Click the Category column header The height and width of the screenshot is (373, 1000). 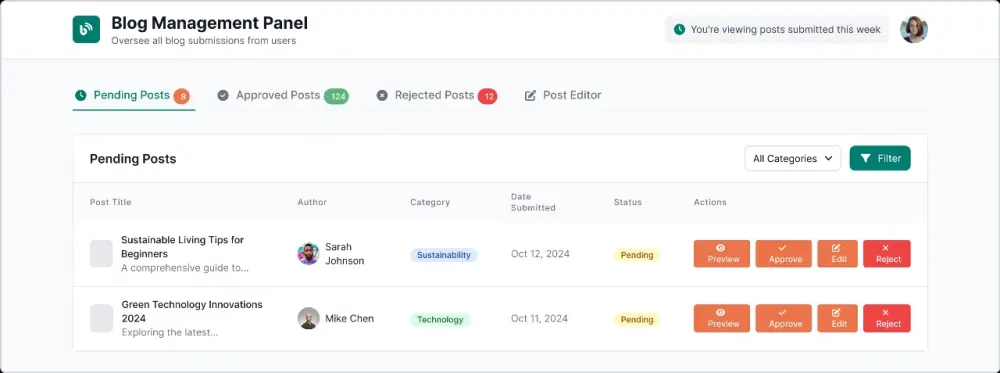pos(430,202)
